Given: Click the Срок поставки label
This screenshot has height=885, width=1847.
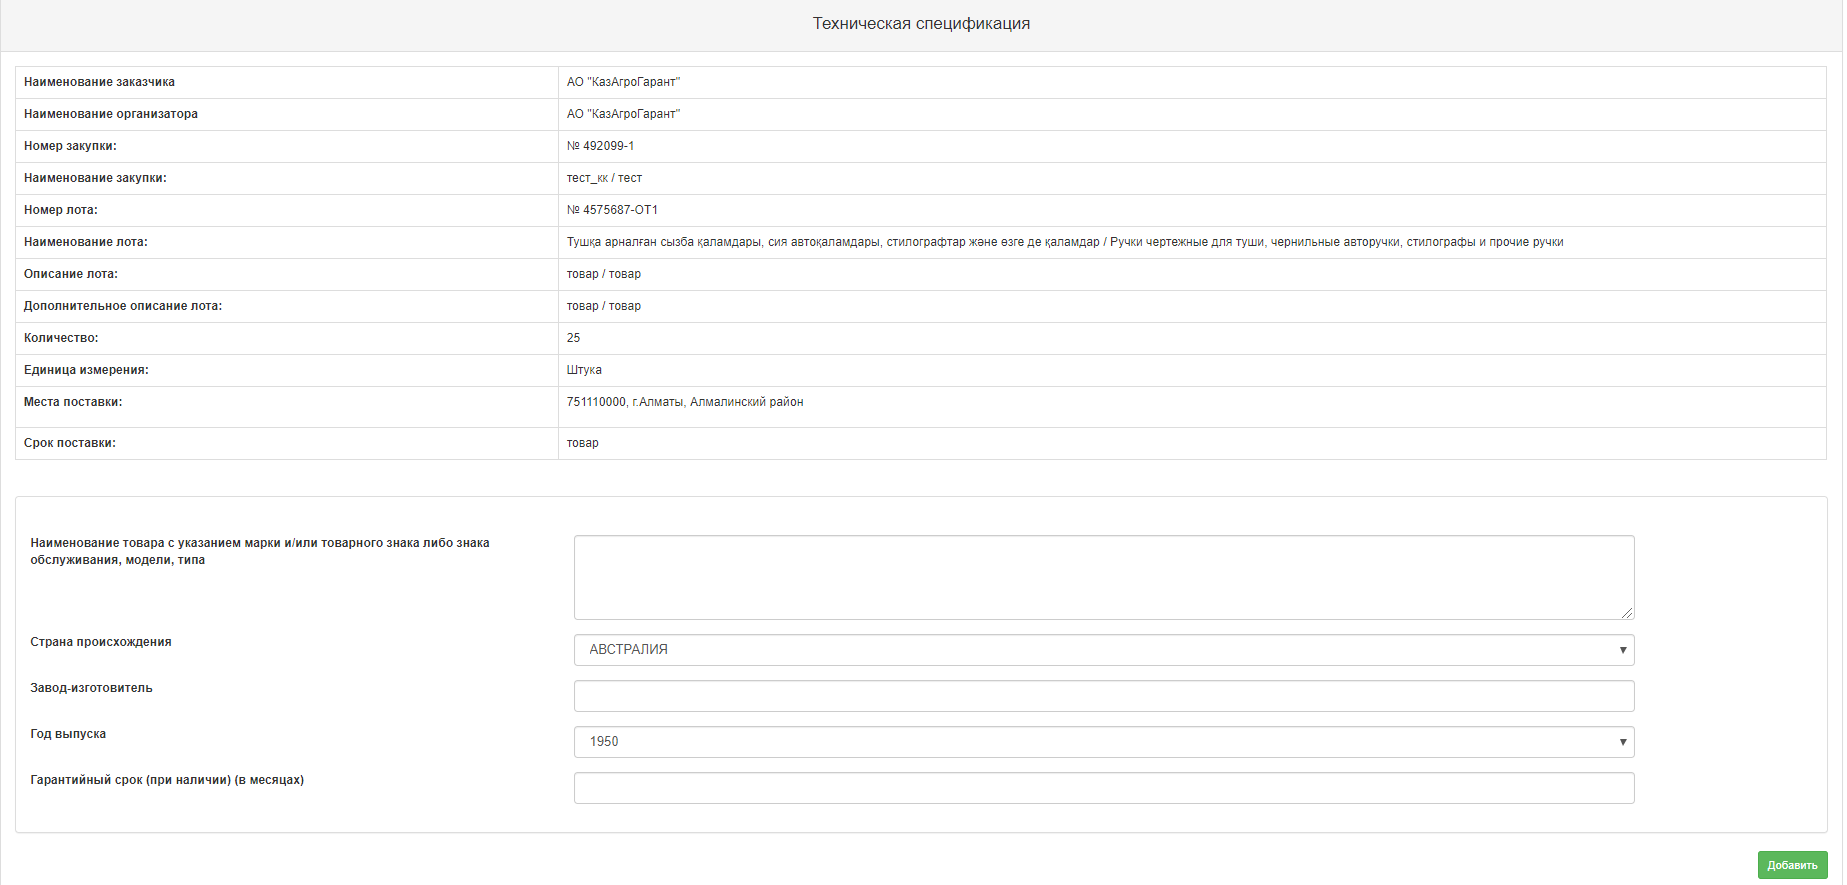Looking at the screenshot, I should tap(70, 443).
